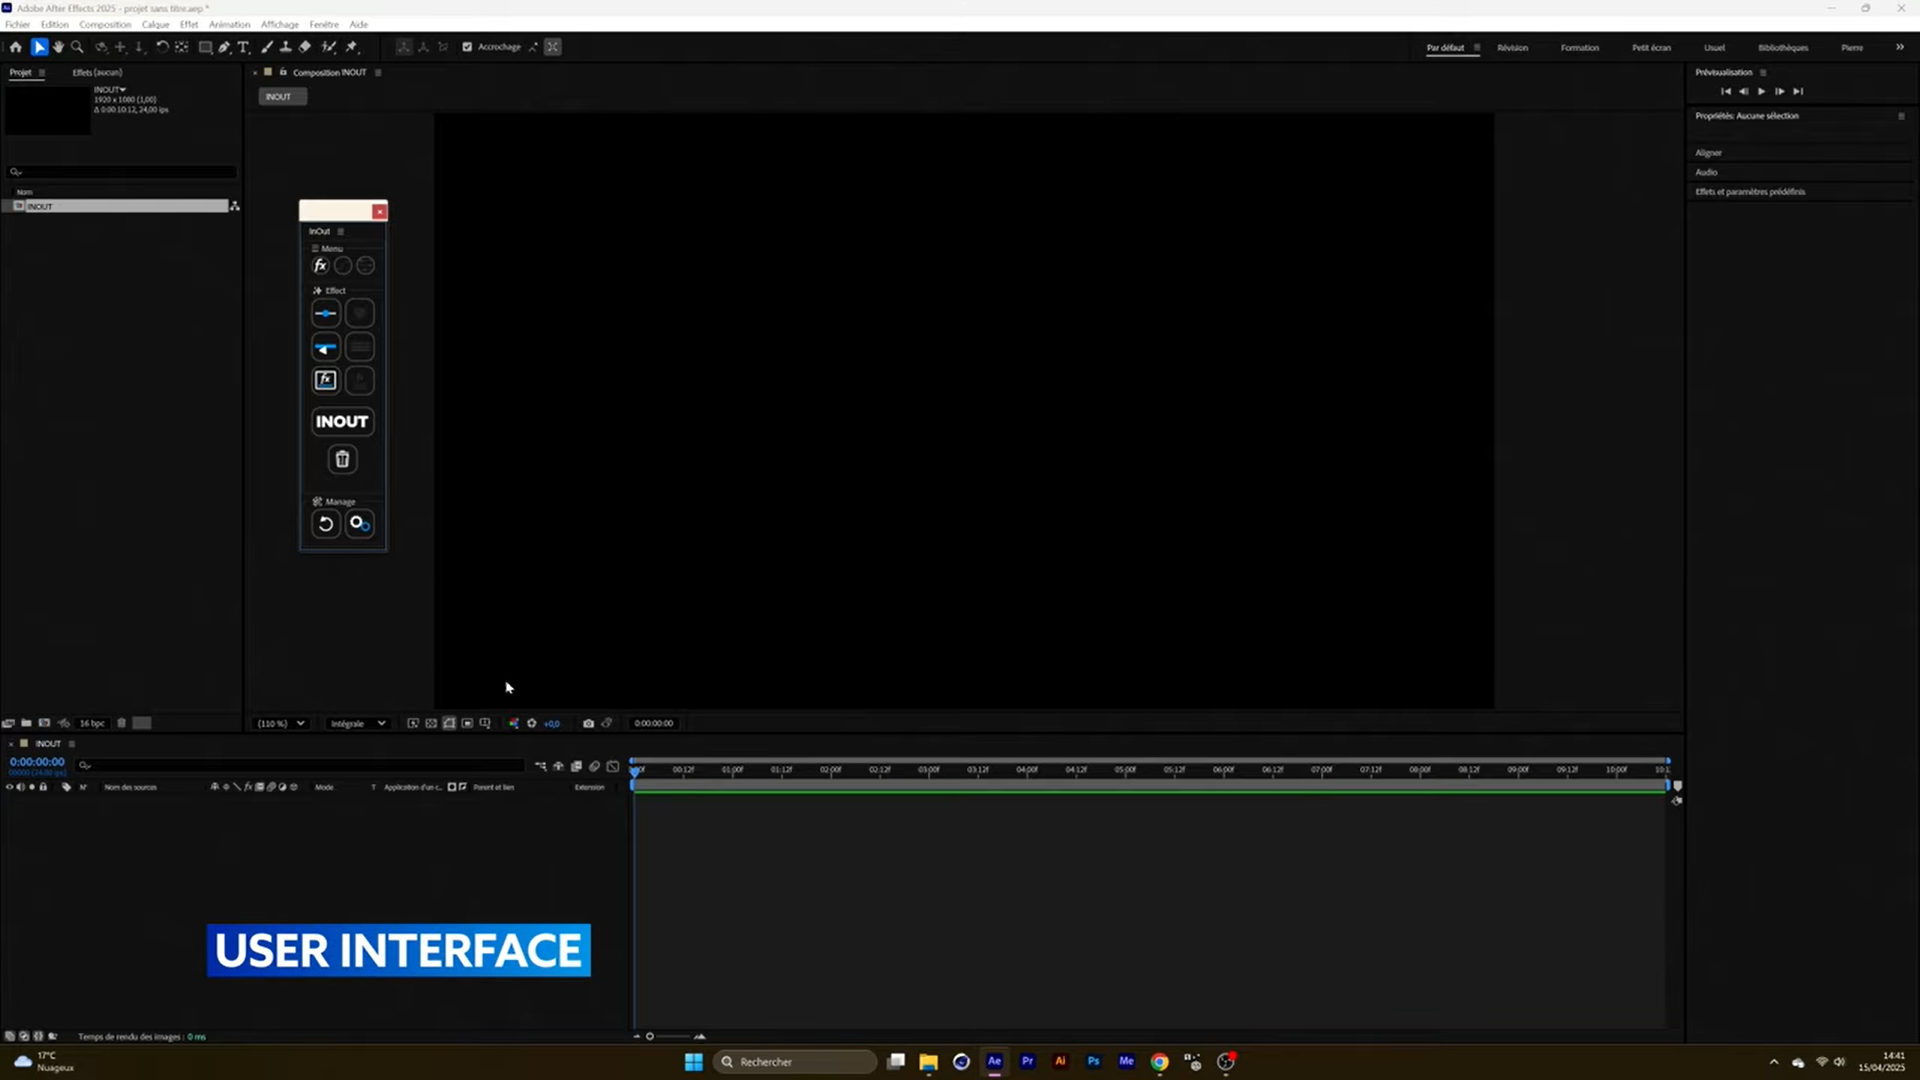Click the fx icon in InOut Menu section
Image resolution: width=1920 pixels, height=1080 pixels.
coord(320,265)
